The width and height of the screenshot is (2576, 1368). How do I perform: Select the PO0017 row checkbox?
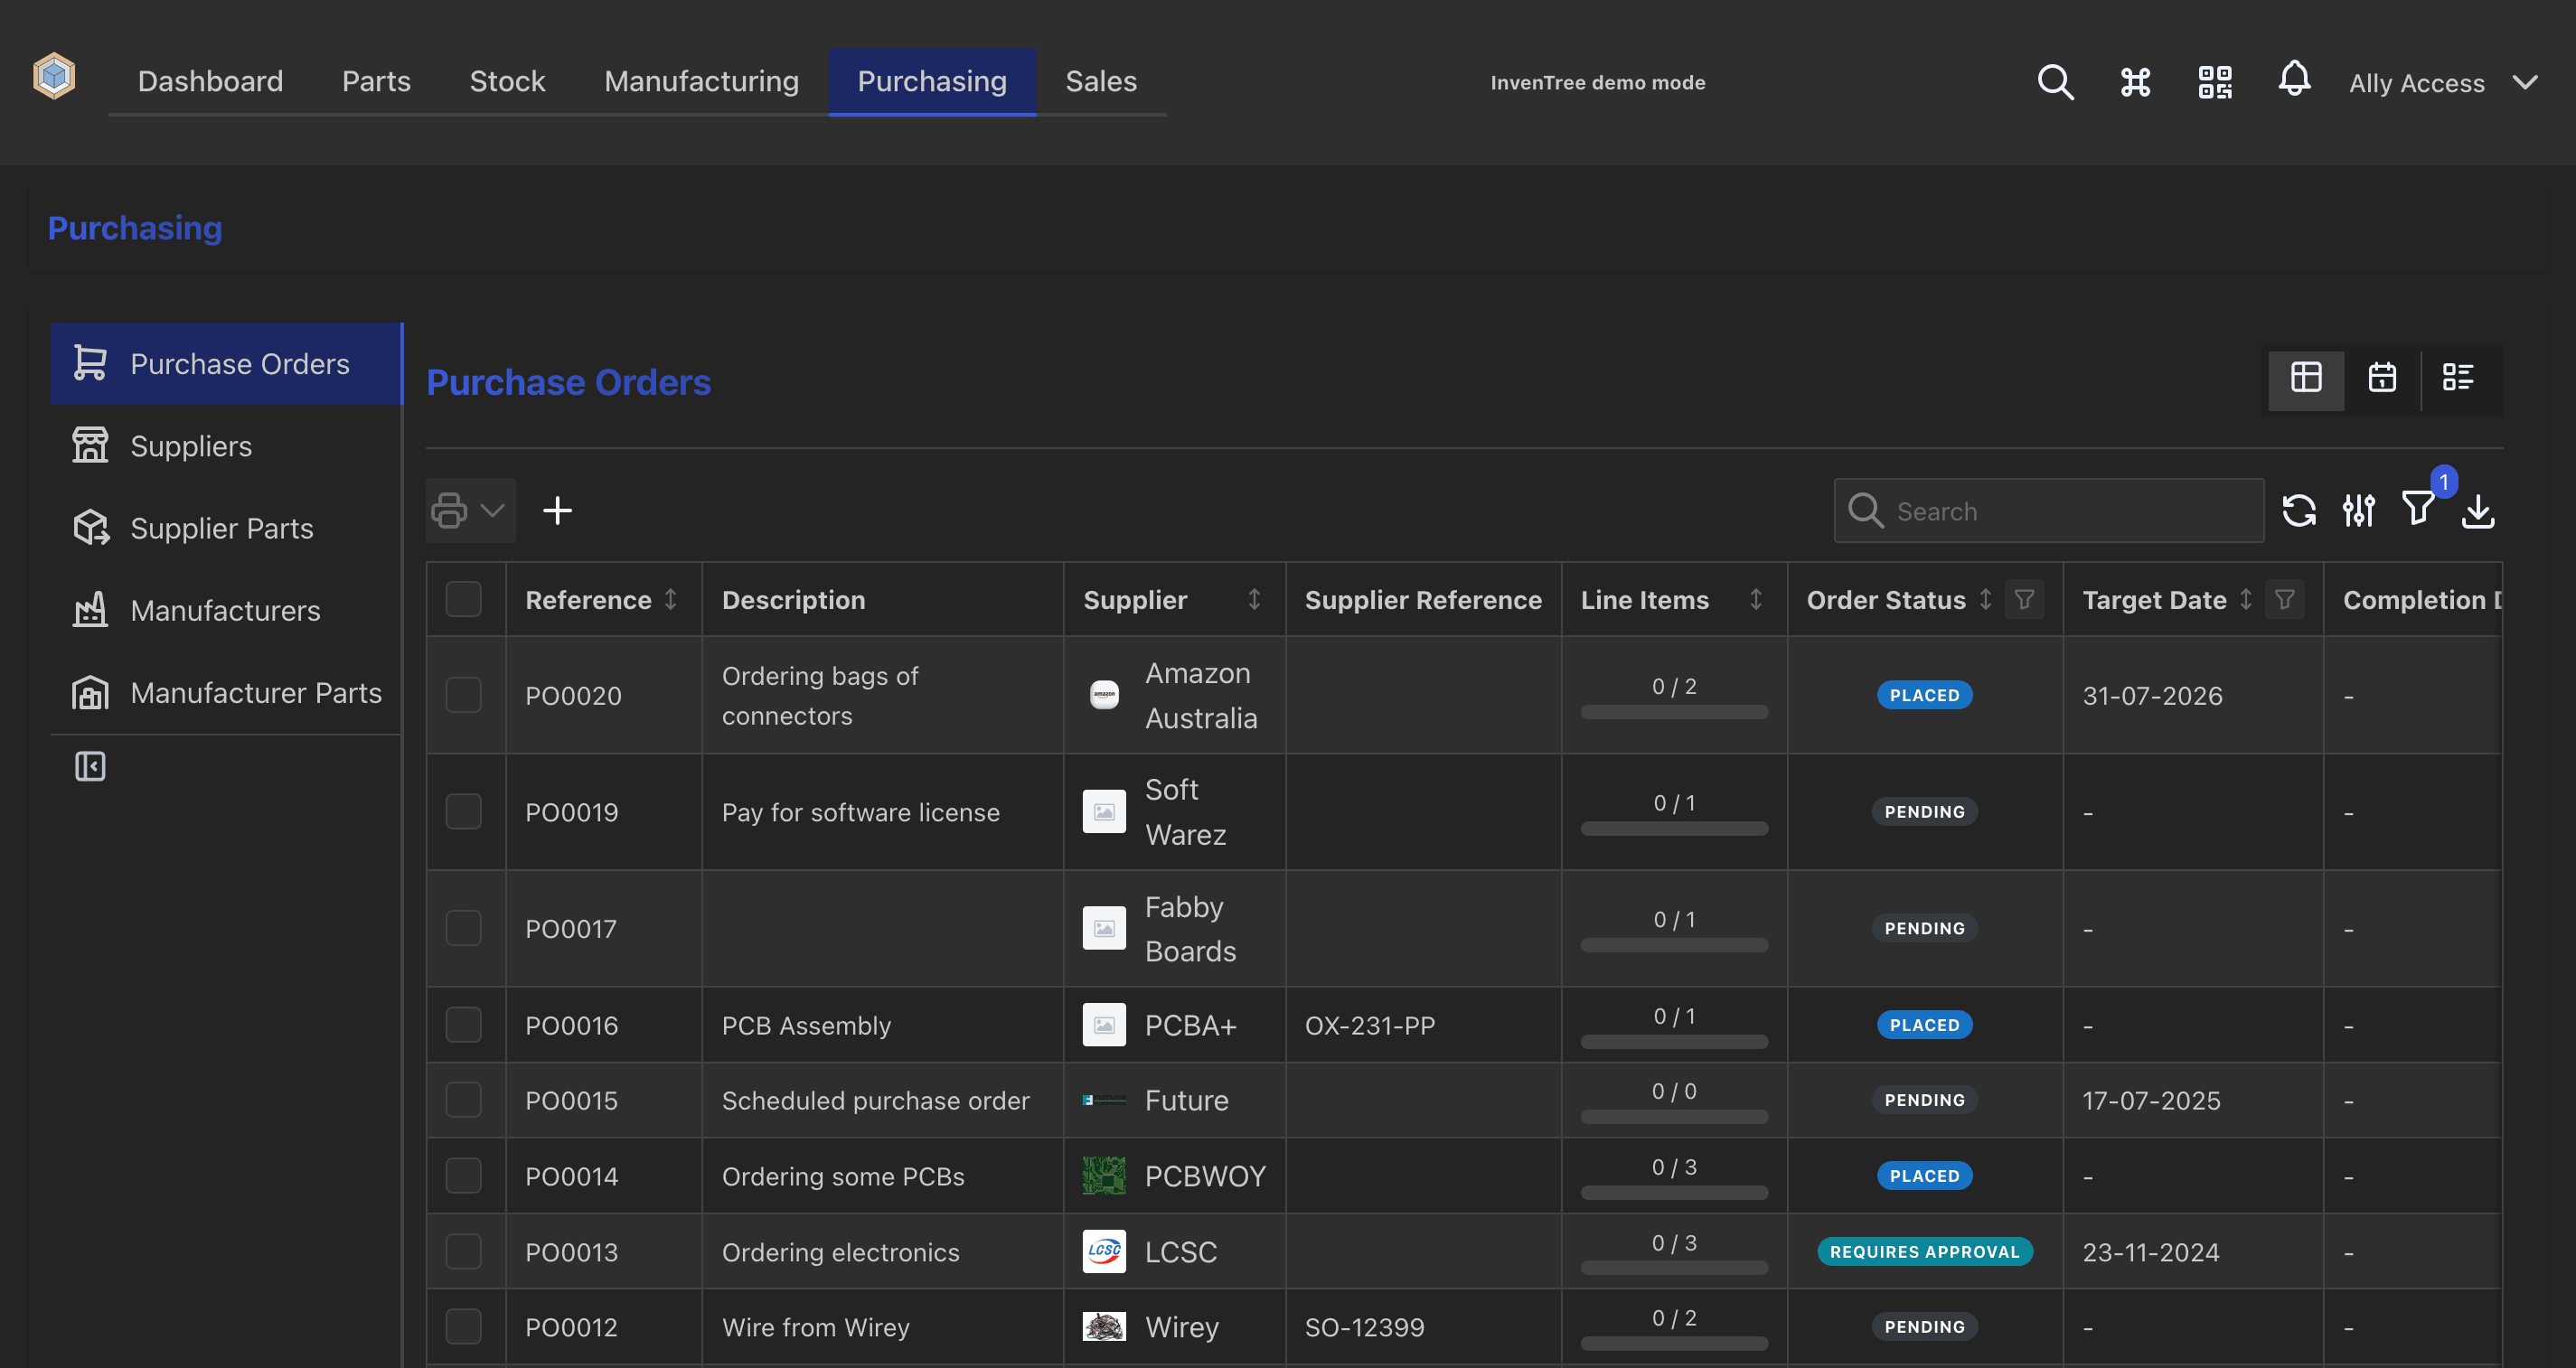pyautogui.click(x=463, y=929)
